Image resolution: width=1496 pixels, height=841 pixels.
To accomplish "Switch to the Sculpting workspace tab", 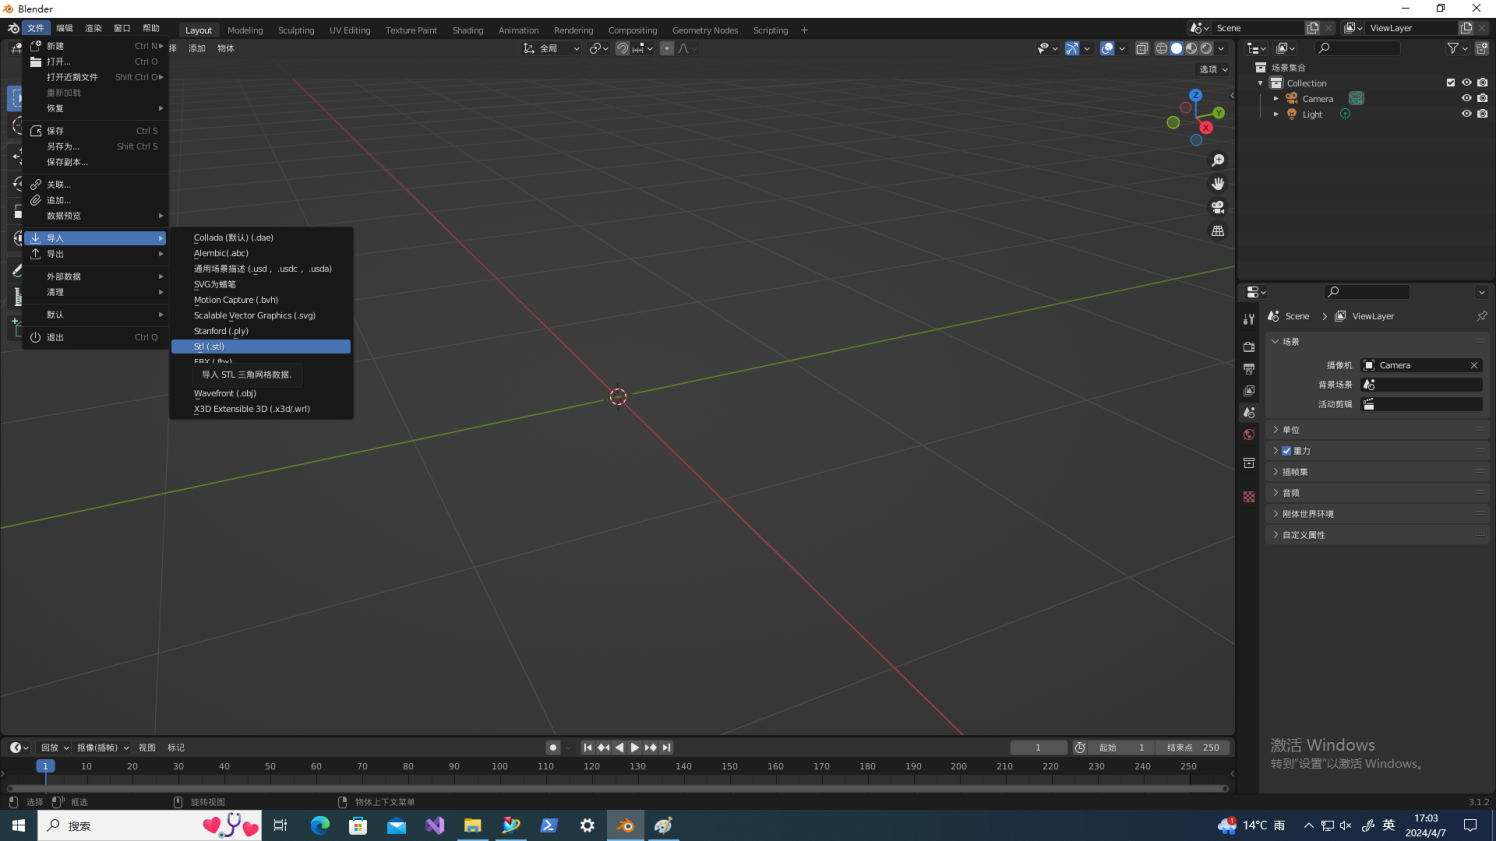I will coord(296,30).
